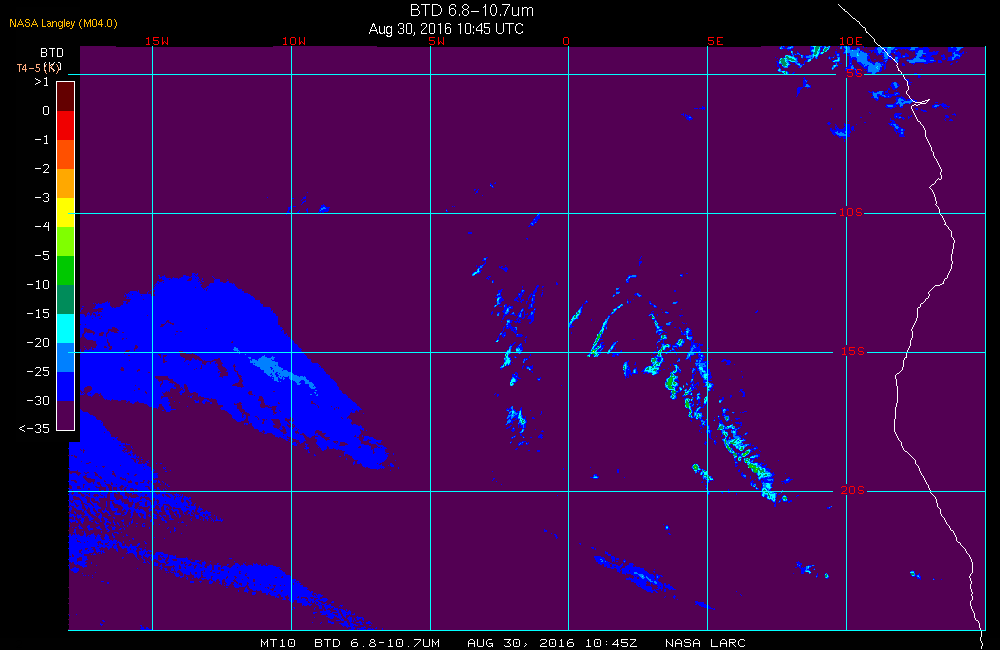Click the dark red >1 color band
Image resolution: width=1000 pixels, height=650 pixels.
66,97
